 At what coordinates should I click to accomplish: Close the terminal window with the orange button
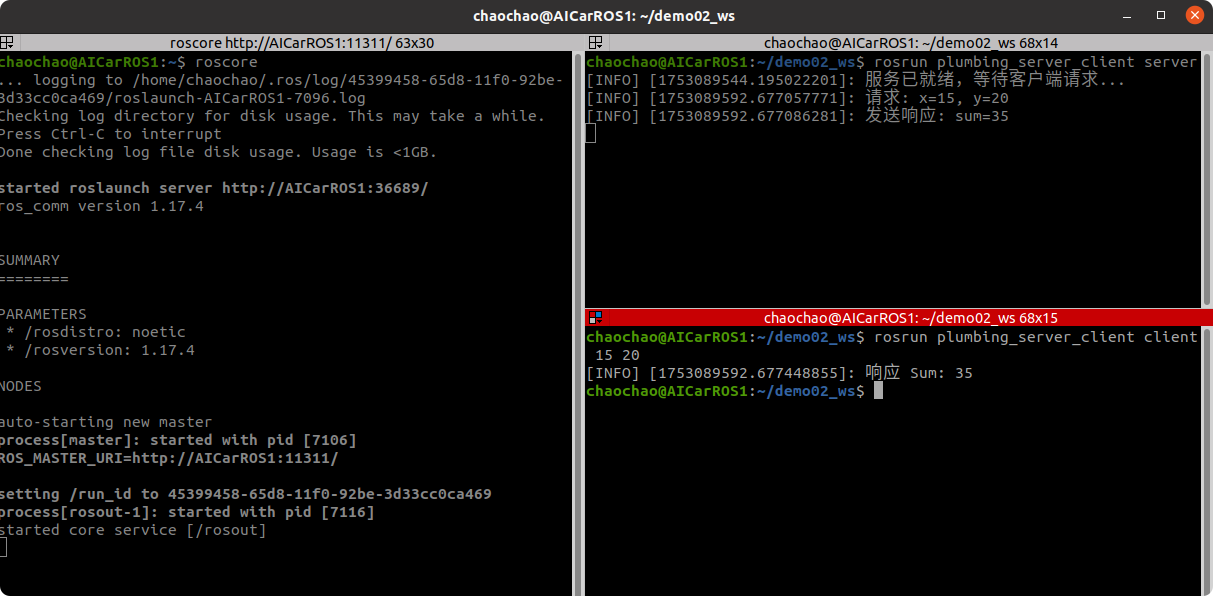(1193, 15)
